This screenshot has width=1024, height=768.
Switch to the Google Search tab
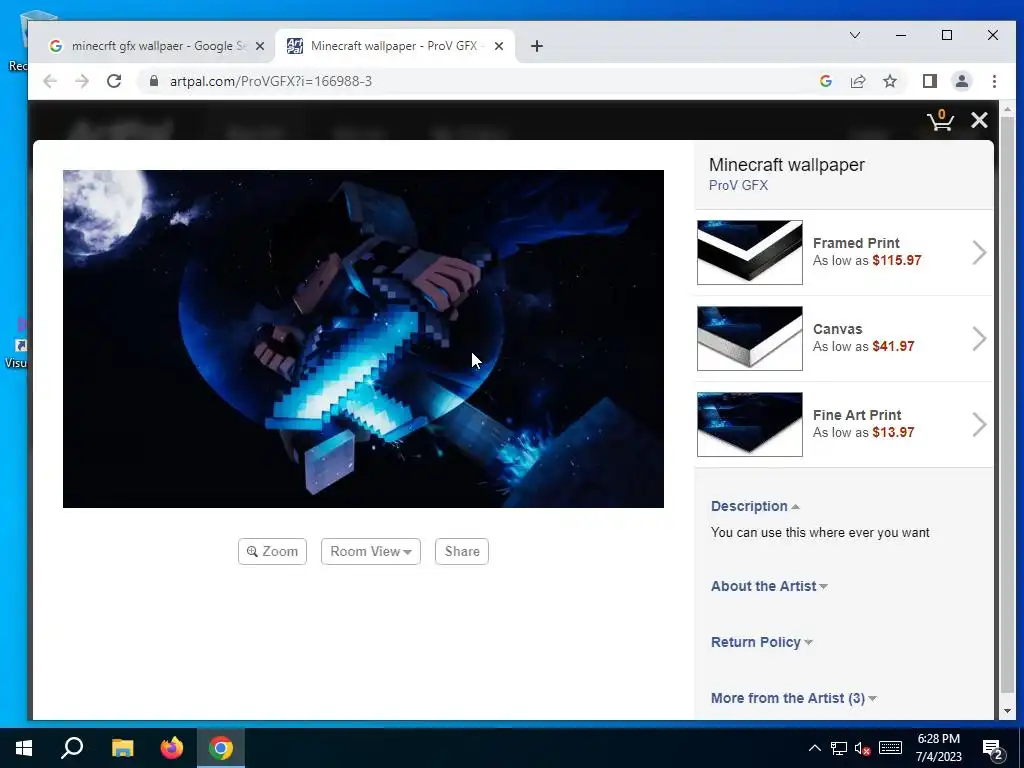tap(155, 46)
